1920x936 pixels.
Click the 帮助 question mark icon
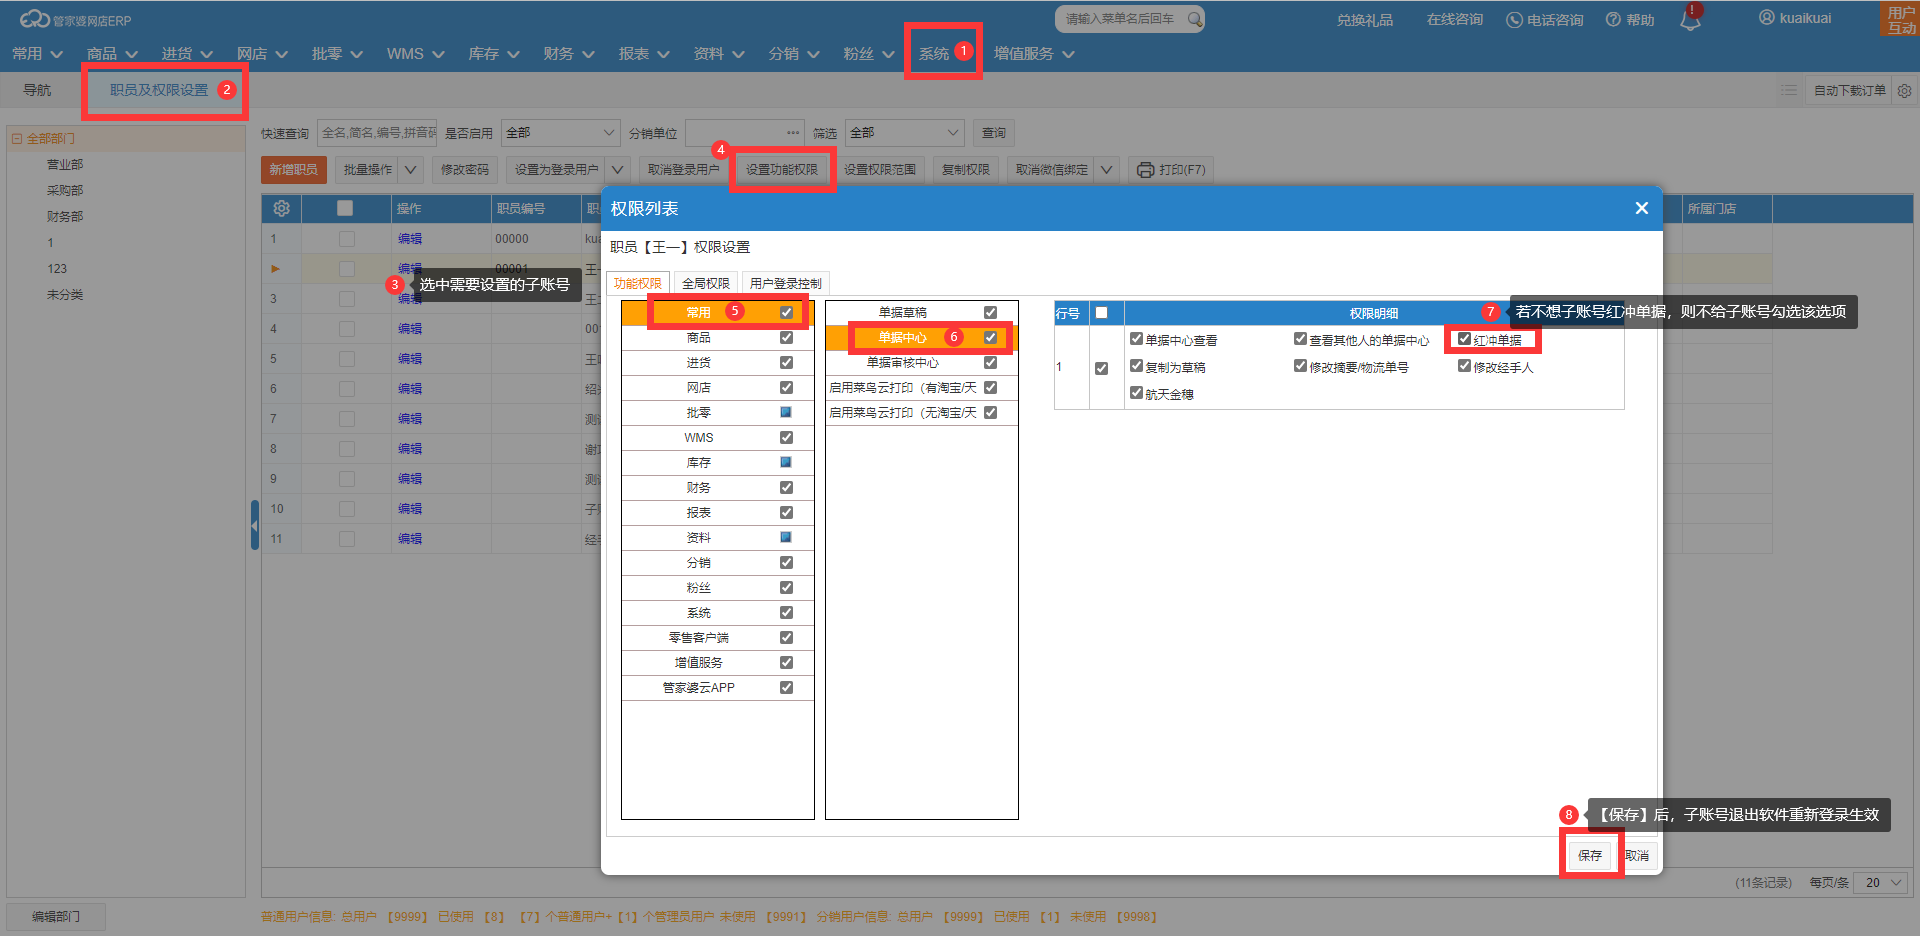(1613, 20)
